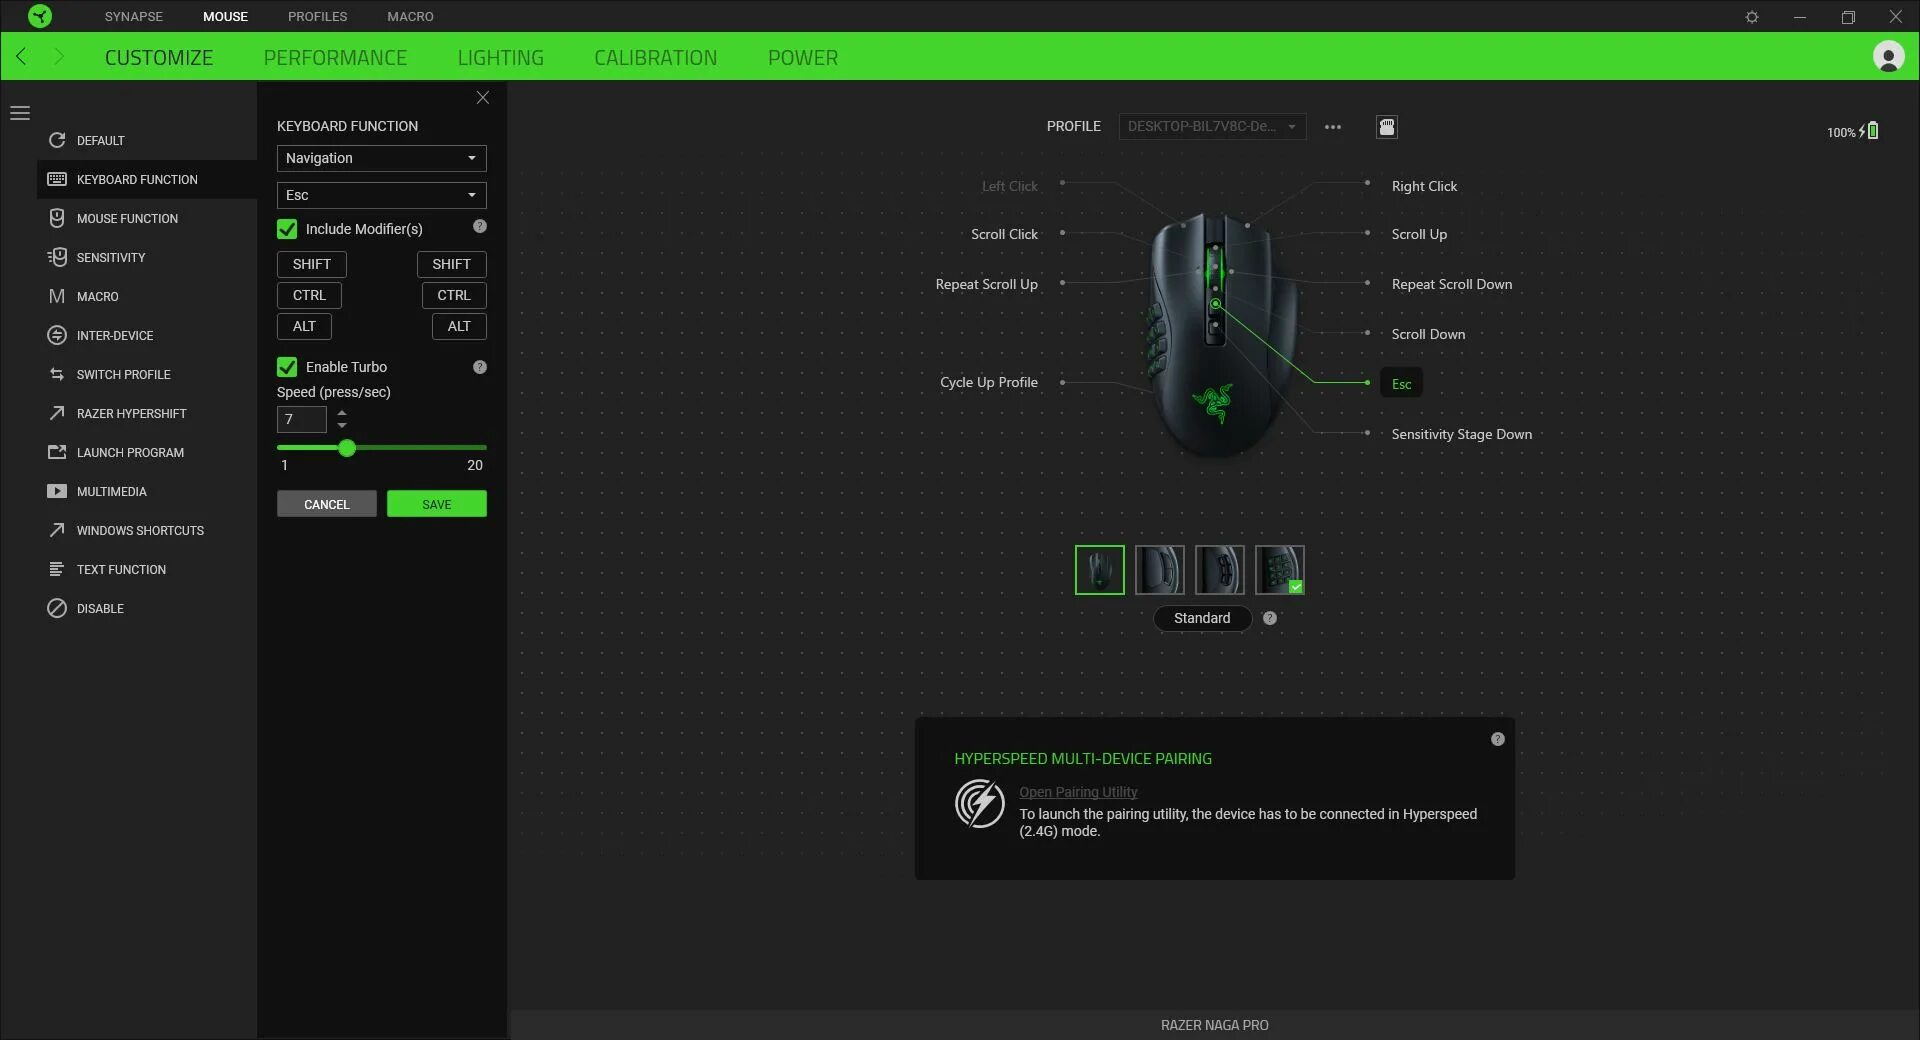Open the Navigation category dropdown
1920x1040 pixels.
[x=382, y=158]
